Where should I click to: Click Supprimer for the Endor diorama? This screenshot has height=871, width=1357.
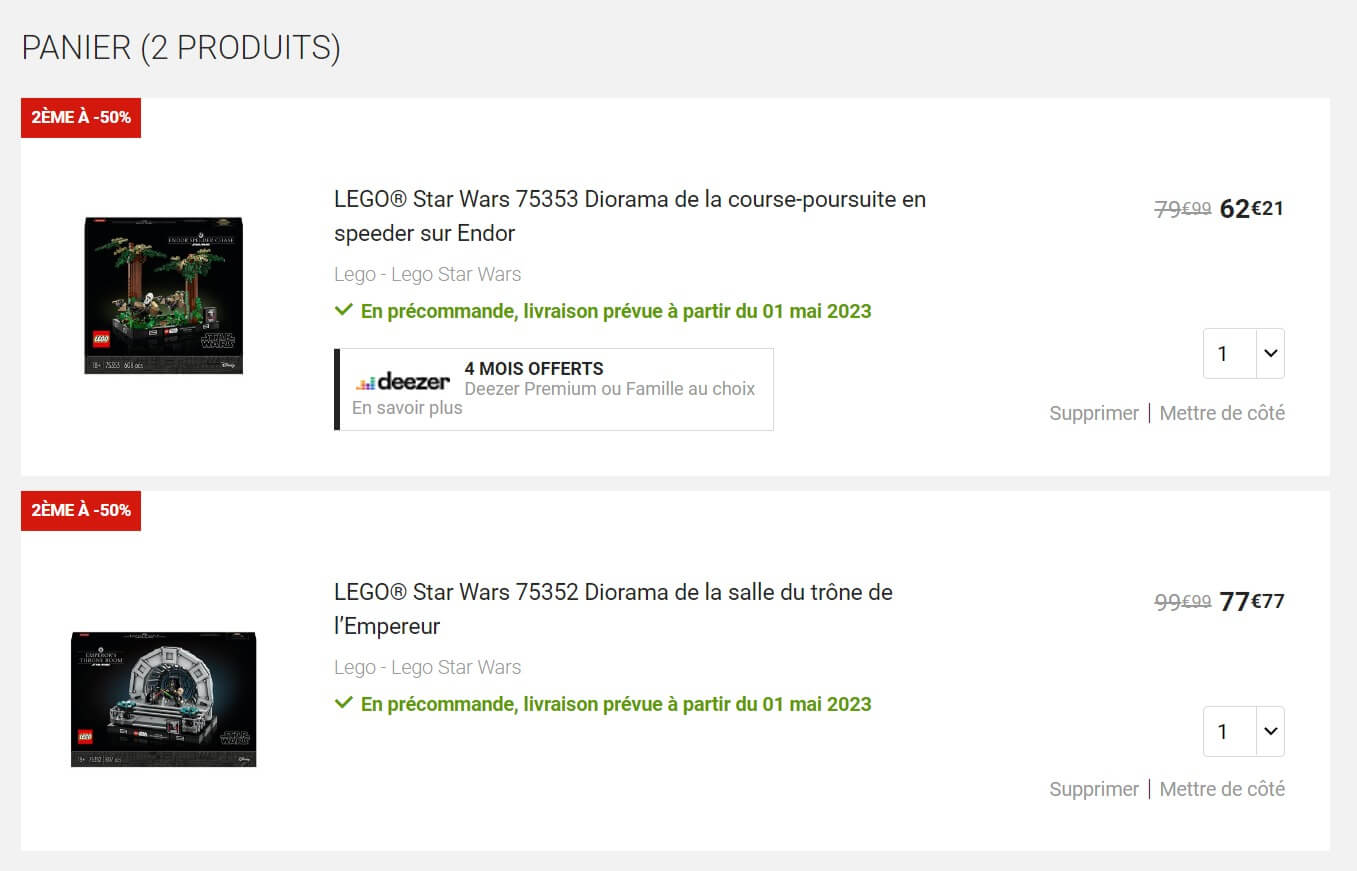click(1094, 413)
